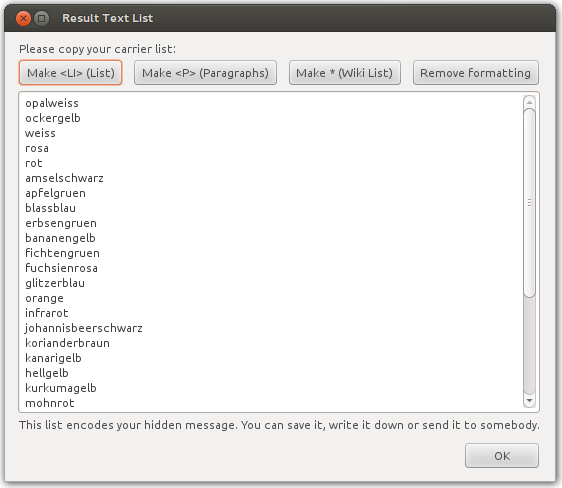The image size is (562, 488).
Task: Confirm dialog with OK button
Action: [502, 456]
